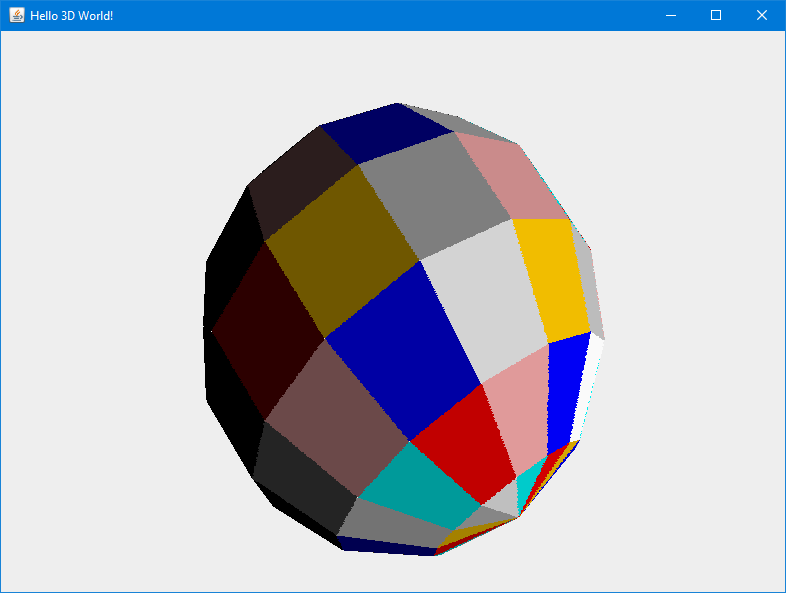786x593 pixels.
Task: Click the Java icon in title bar
Action: [x=17, y=15]
